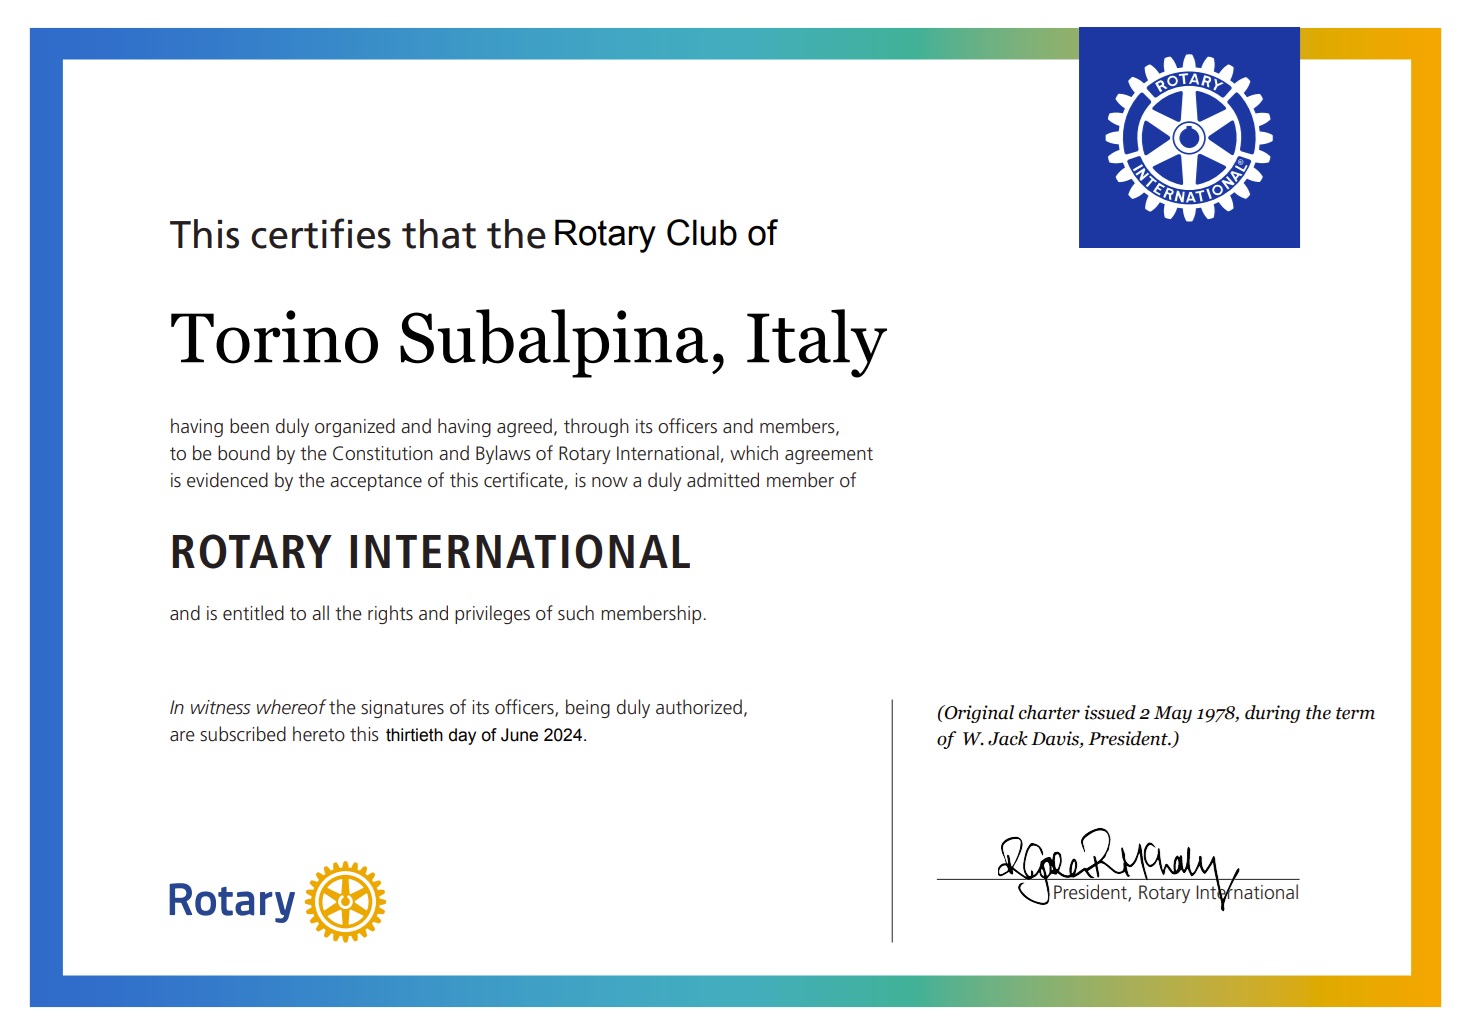Click the club name Torino Subalpina, Italy
This screenshot has height=1034, width=1463.
[527, 340]
